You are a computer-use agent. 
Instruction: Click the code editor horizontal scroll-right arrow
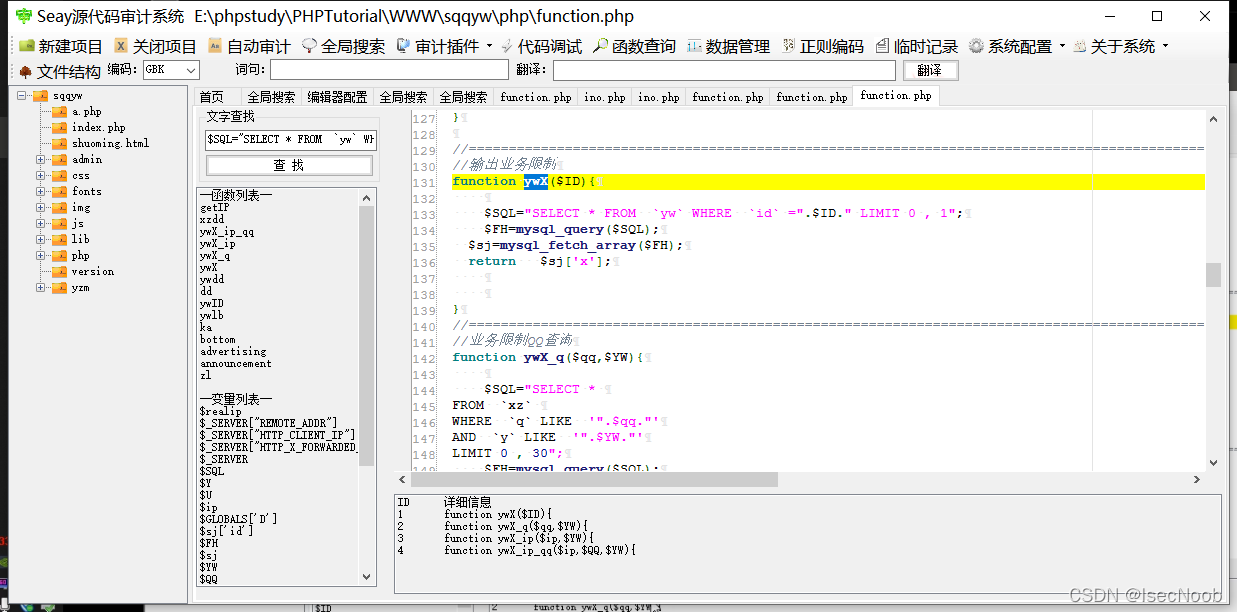coord(1197,480)
